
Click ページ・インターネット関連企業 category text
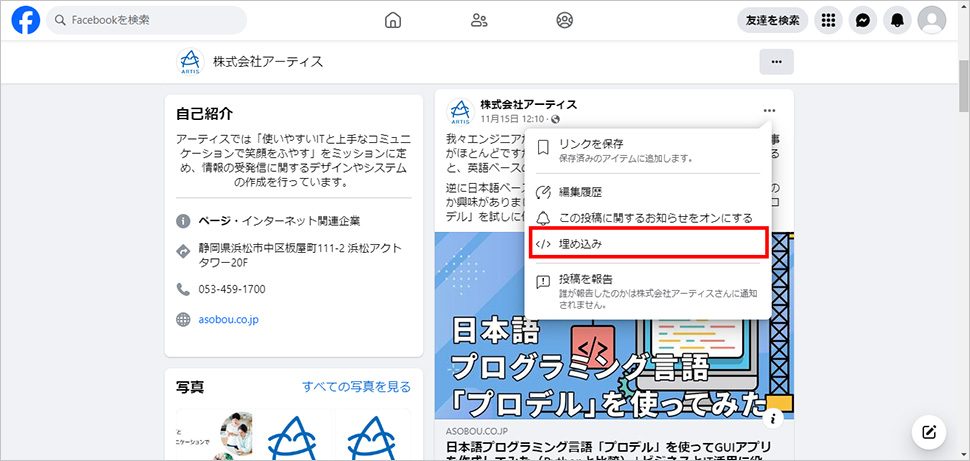[x=279, y=220]
